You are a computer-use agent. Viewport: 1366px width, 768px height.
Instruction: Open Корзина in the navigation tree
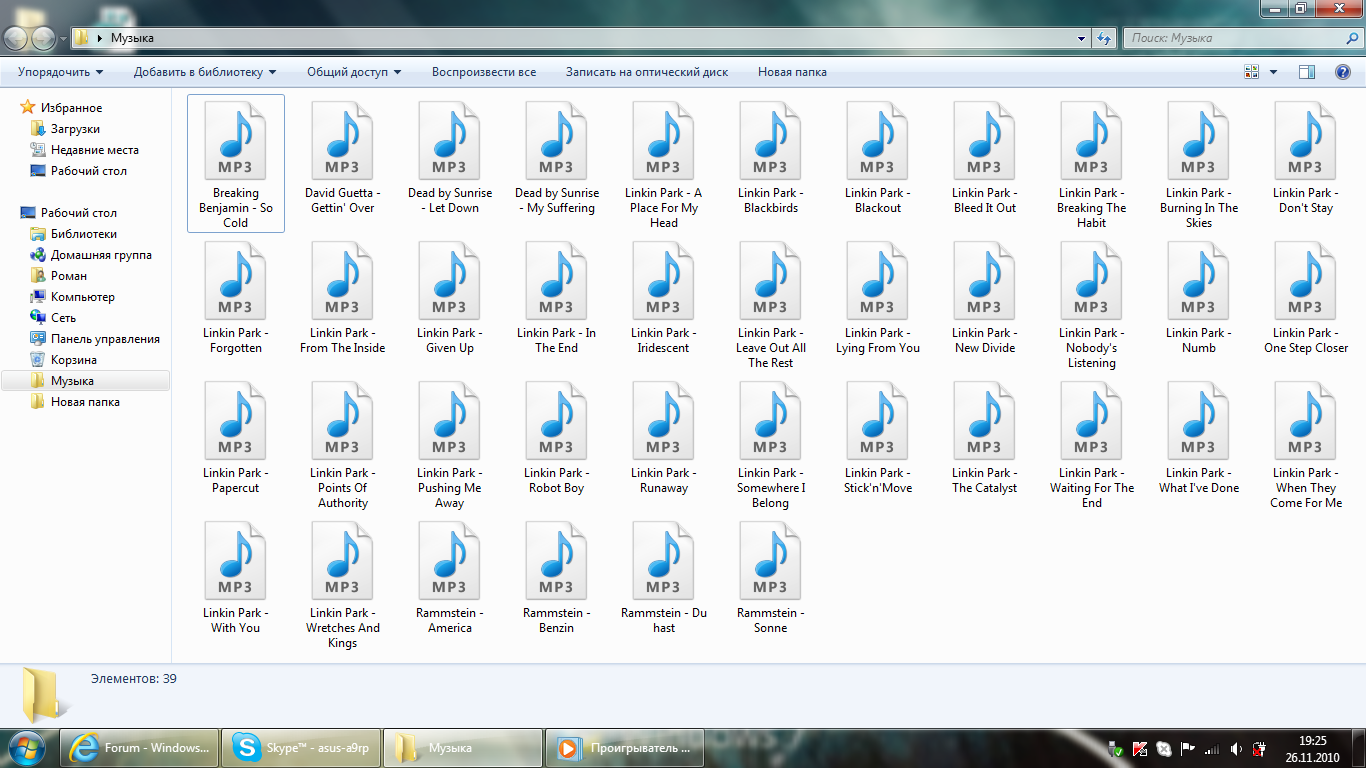click(x=73, y=360)
